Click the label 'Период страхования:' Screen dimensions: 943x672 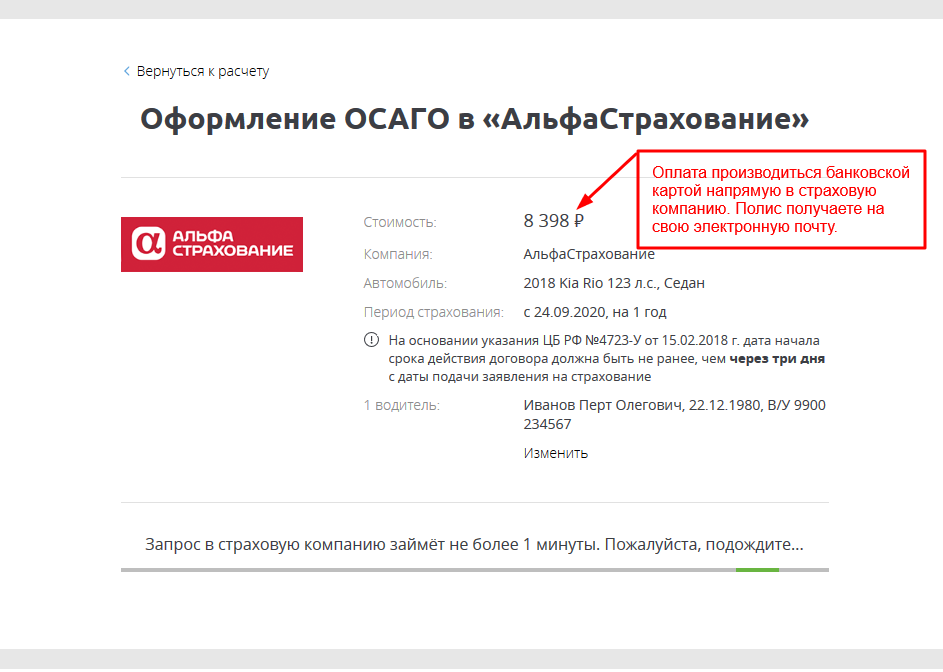pos(434,312)
